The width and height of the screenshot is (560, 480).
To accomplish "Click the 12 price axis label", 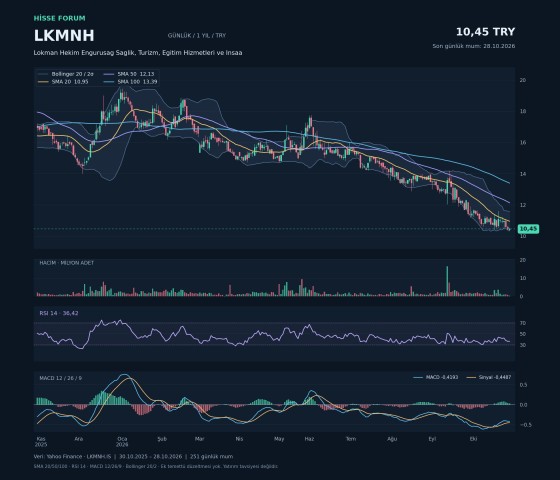I will [x=522, y=205].
